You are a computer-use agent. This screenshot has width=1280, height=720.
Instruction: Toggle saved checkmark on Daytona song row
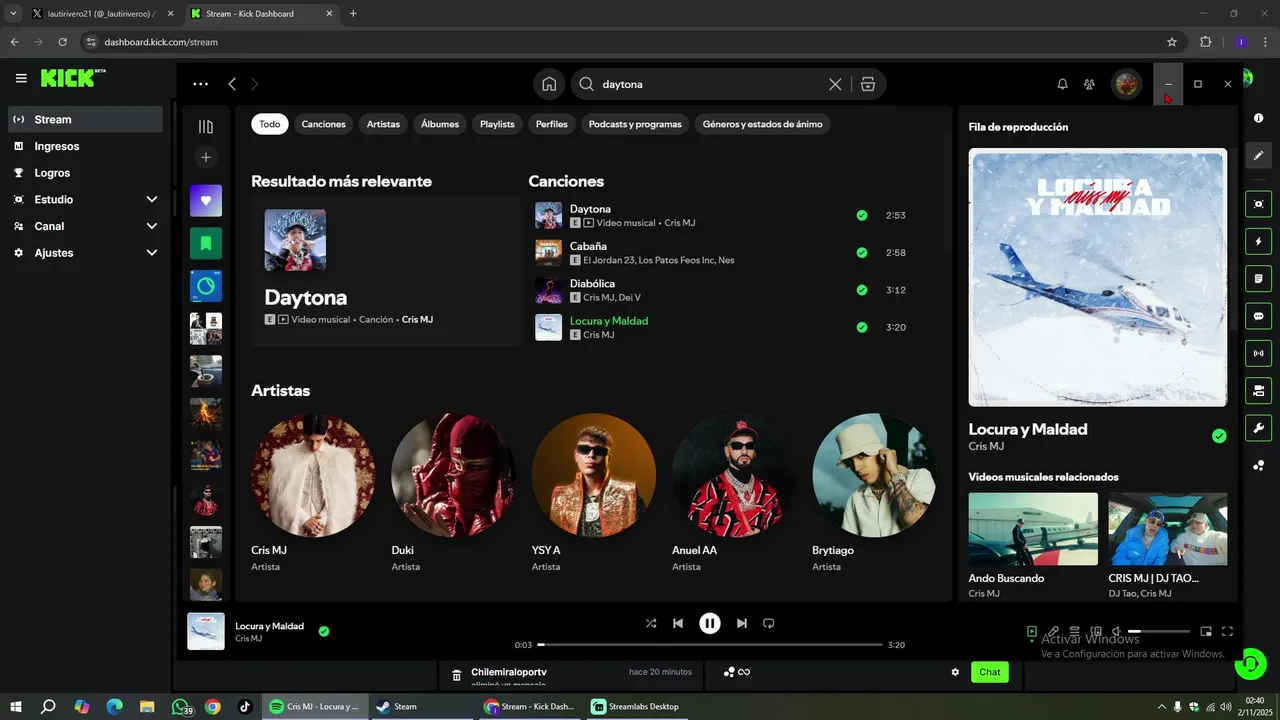(862, 215)
